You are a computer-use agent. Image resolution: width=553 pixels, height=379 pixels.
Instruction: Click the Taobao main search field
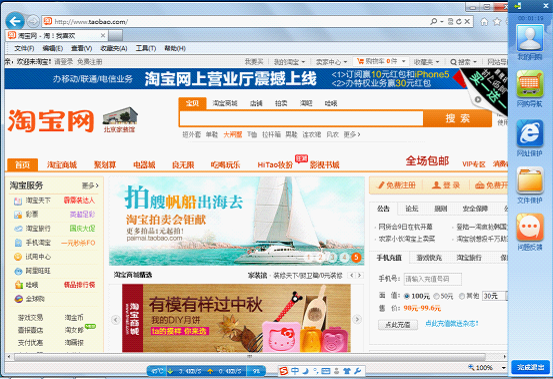[302, 118]
